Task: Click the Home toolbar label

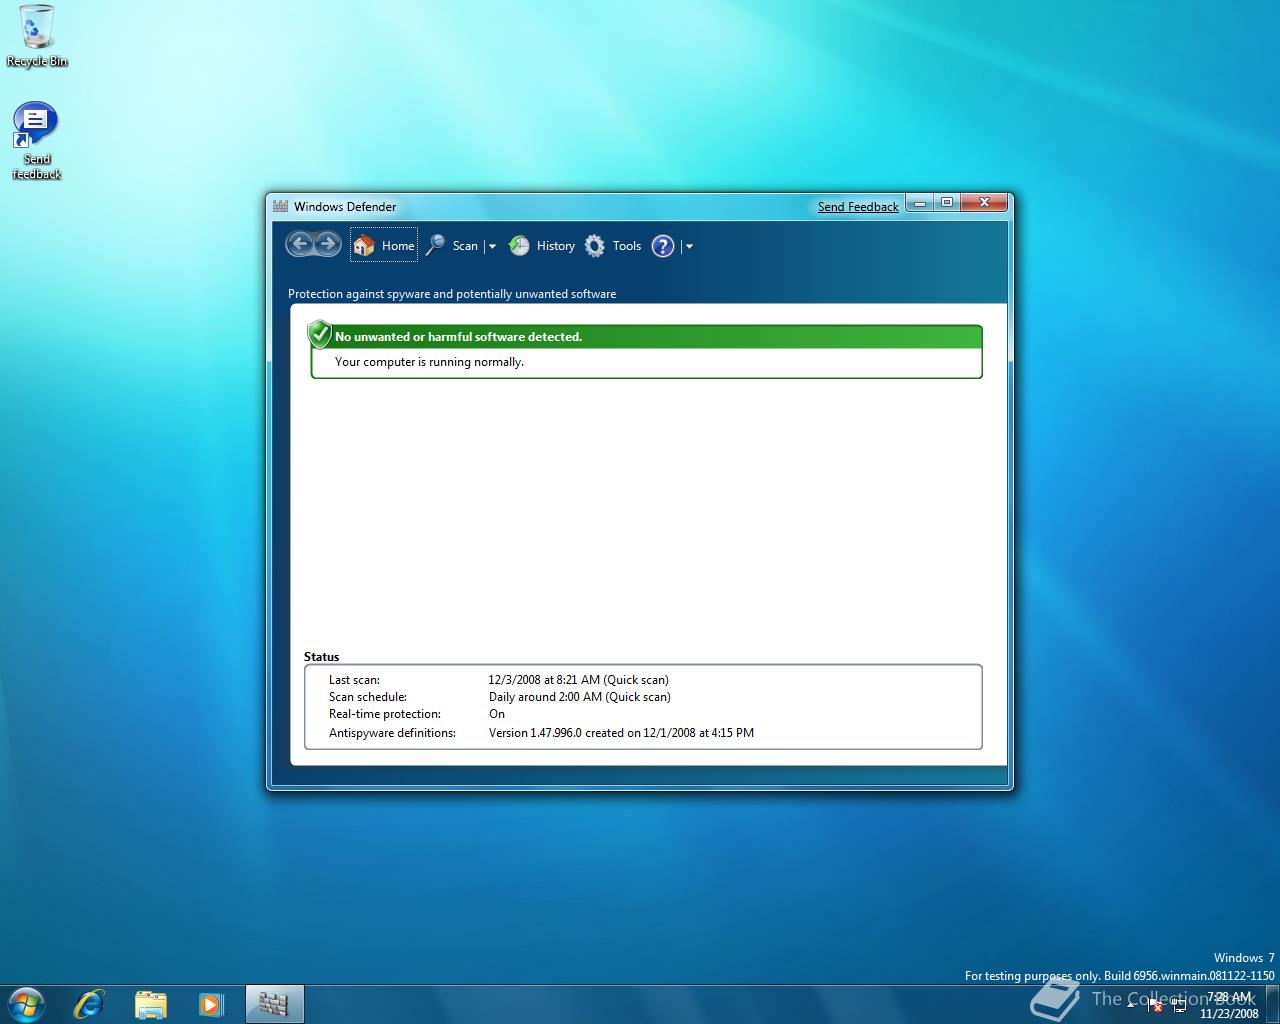Action: [398, 246]
